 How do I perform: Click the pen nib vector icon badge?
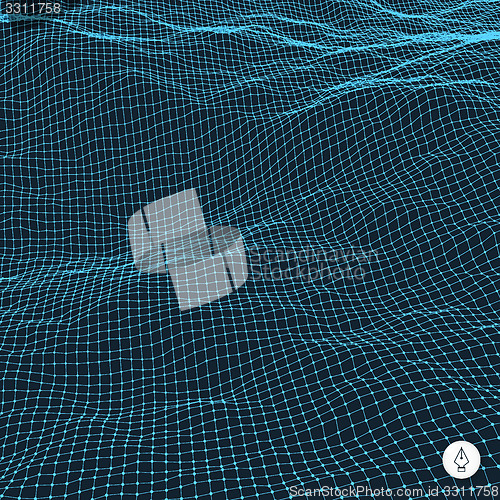click(x=461, y=460)
